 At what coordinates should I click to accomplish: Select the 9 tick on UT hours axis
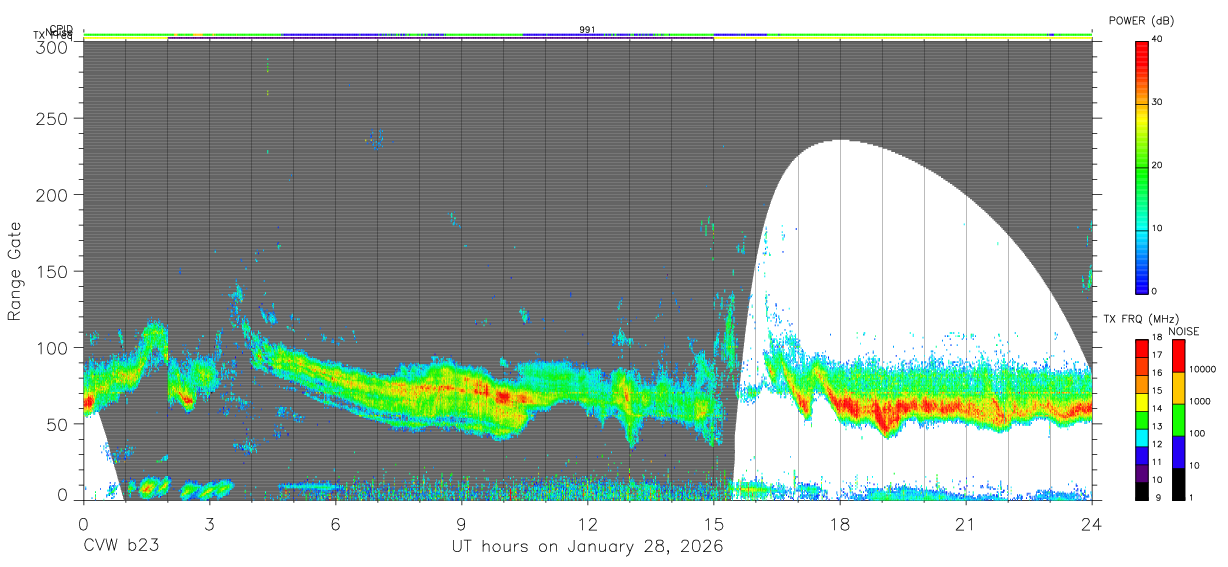pos(462,524)
